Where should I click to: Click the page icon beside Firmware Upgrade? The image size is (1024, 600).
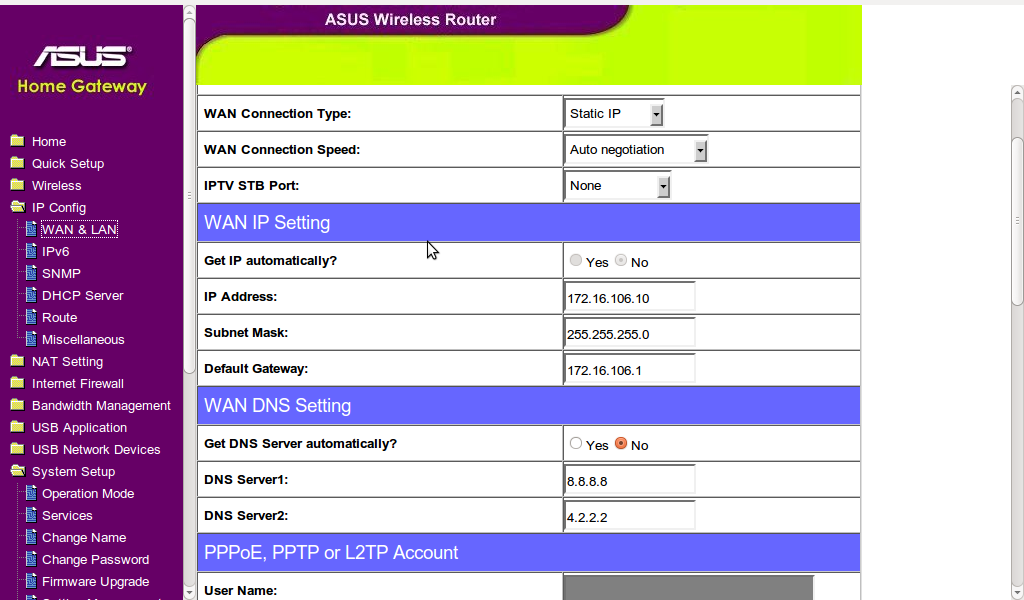point(31,581)
